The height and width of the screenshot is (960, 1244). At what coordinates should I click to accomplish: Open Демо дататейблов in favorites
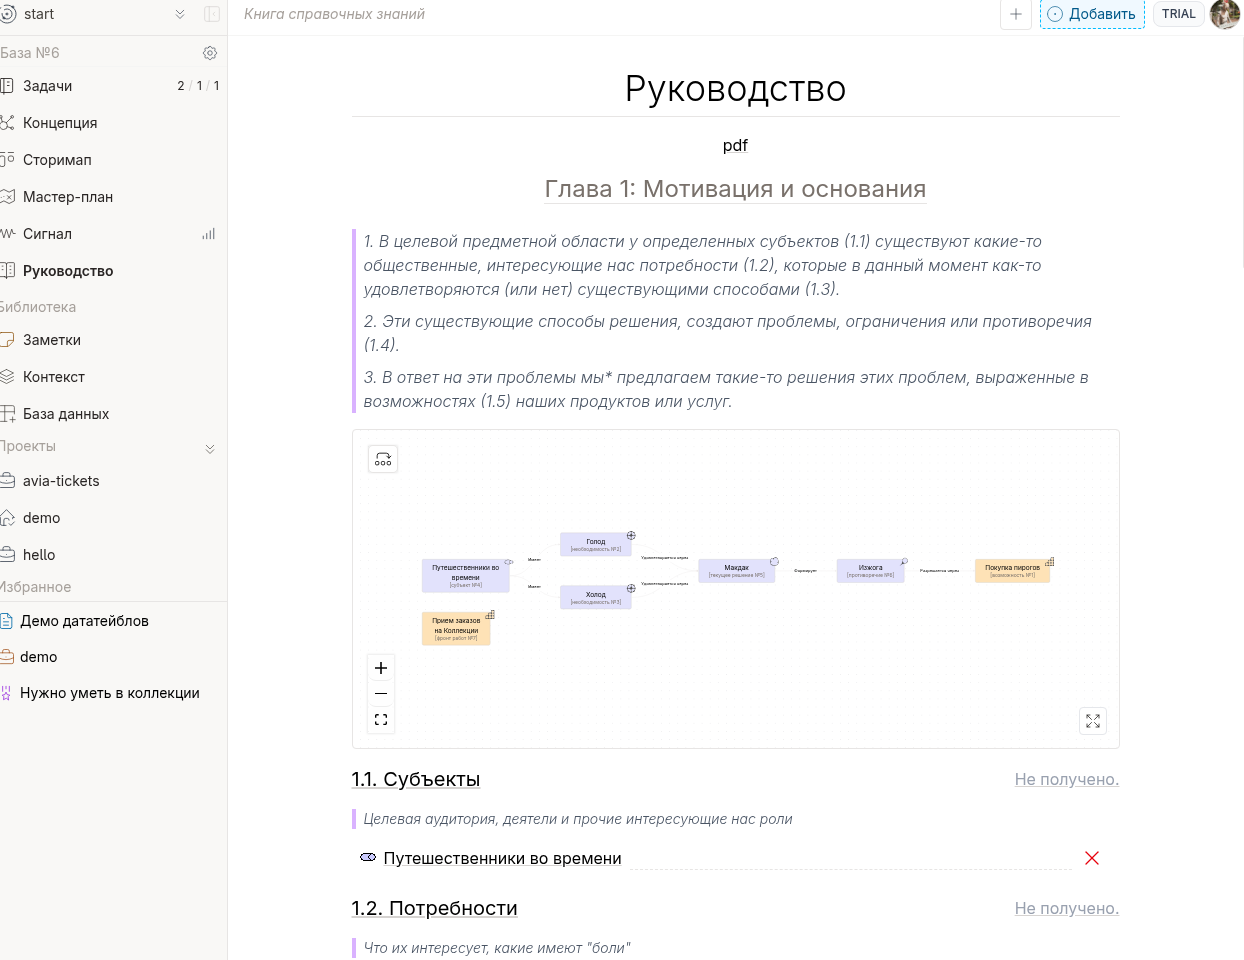84,621
